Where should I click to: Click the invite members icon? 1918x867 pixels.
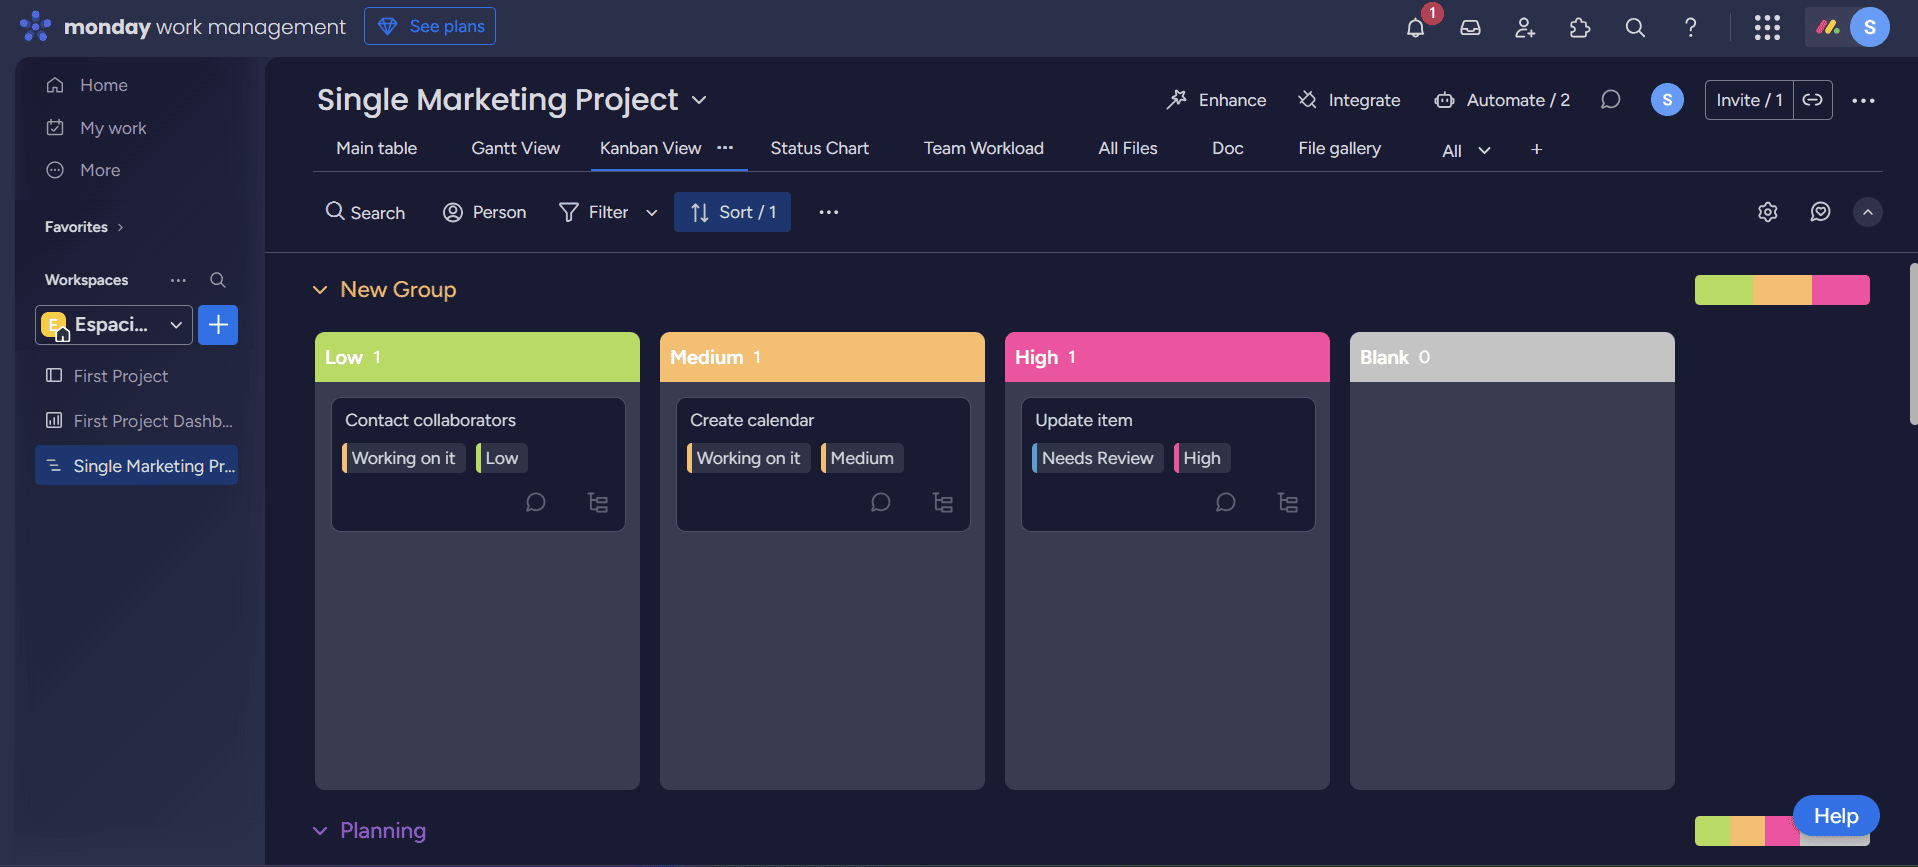pyautogui.click(x=1525, y=28)
